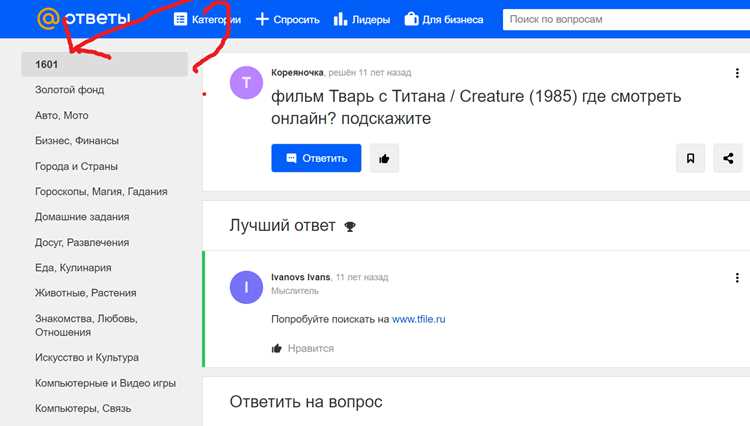Share the question
The image size is (750, 426).
click(728, 158)
